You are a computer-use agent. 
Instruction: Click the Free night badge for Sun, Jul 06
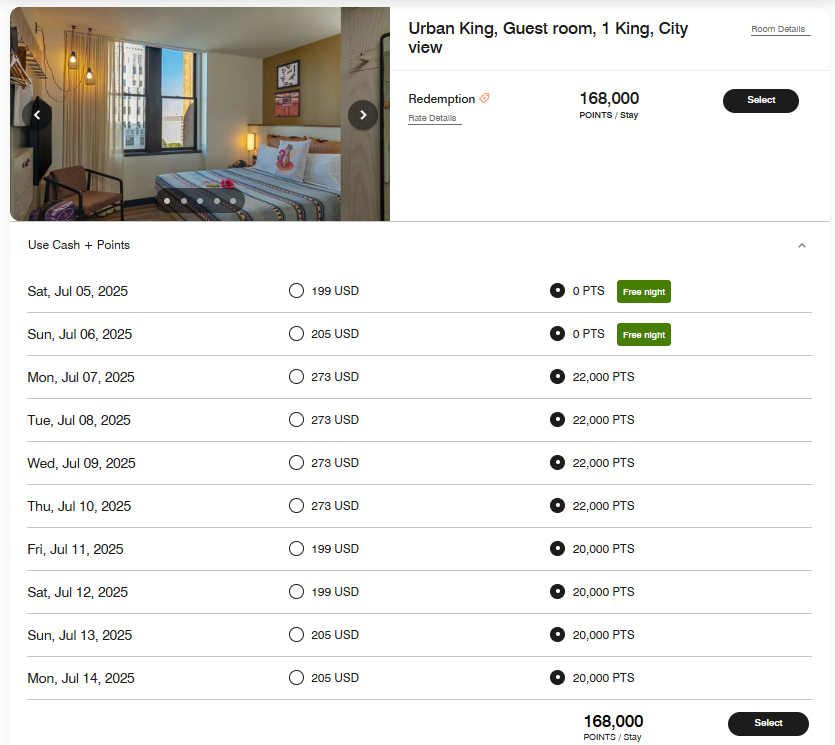643,334
